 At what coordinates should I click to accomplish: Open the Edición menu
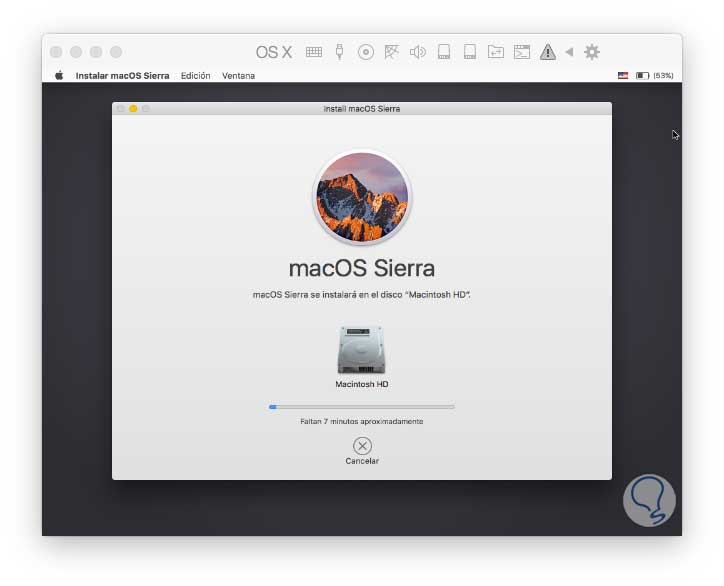195,76
